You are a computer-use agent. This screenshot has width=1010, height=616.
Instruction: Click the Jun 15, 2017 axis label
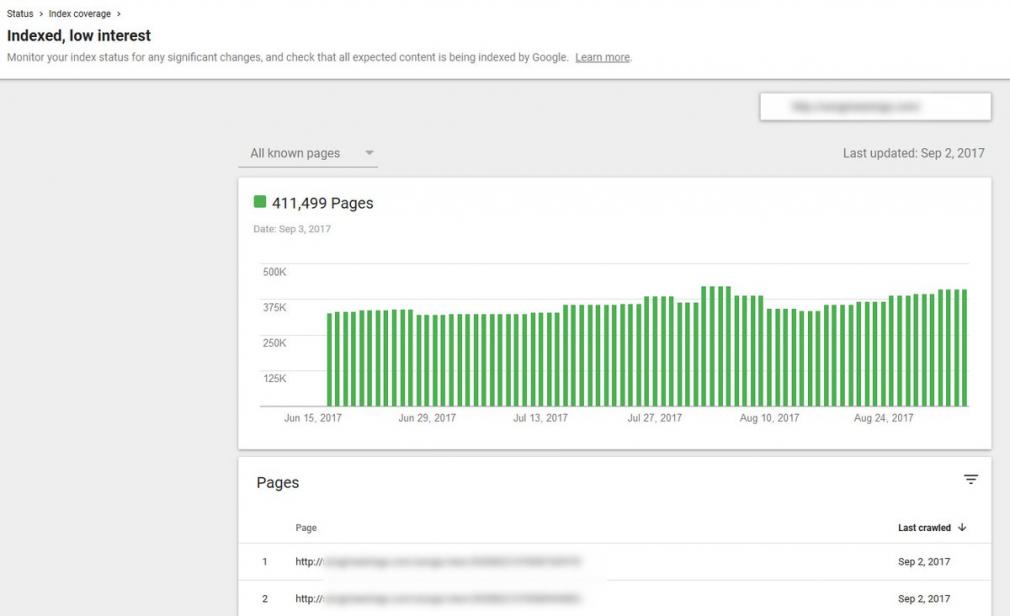(x=312, y=418)
